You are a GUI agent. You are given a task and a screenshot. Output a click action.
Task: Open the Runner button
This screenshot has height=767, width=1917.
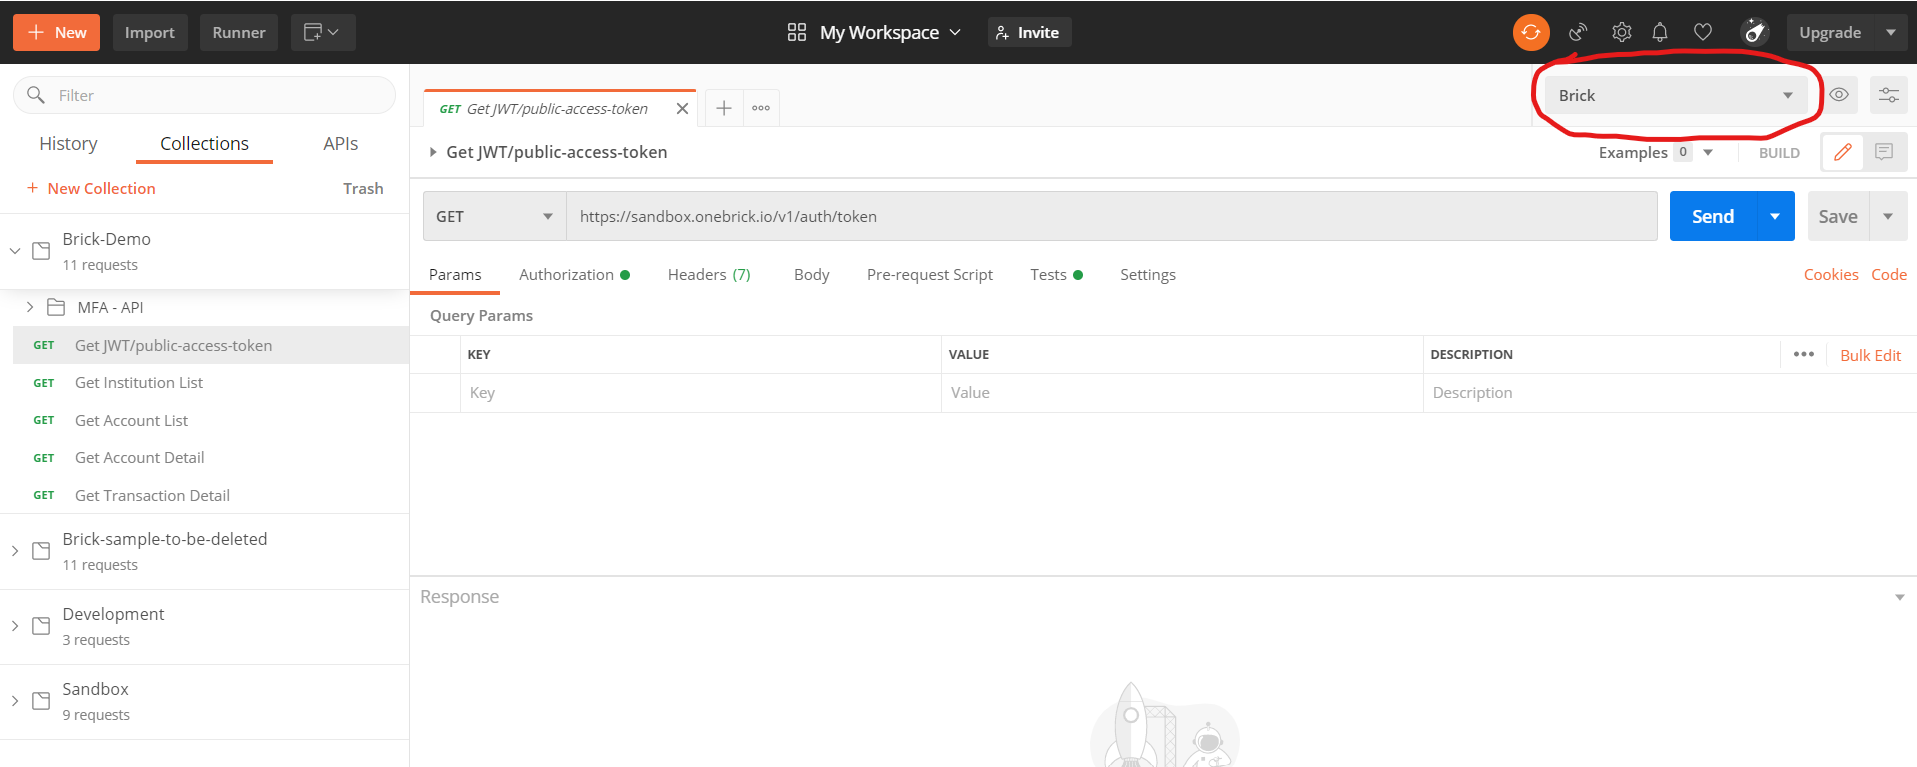239,32
